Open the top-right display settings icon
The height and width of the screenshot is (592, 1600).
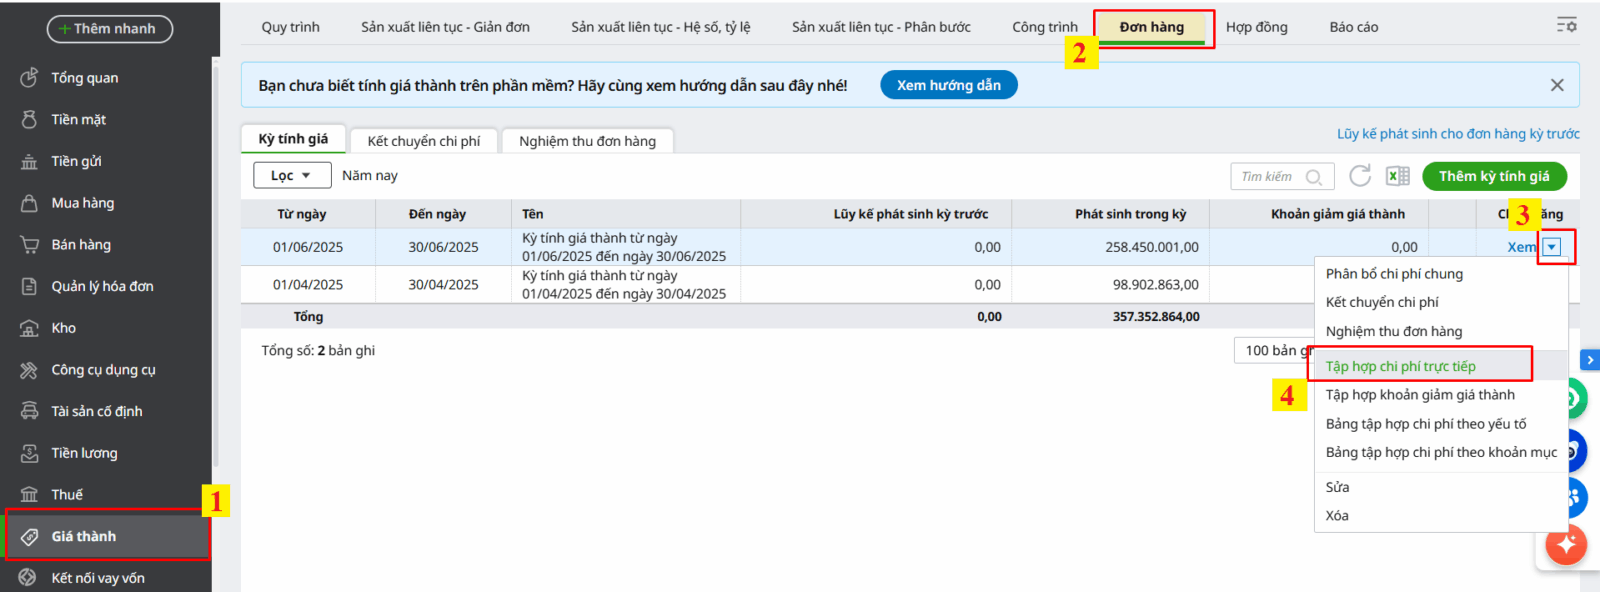click(1566, 25)
